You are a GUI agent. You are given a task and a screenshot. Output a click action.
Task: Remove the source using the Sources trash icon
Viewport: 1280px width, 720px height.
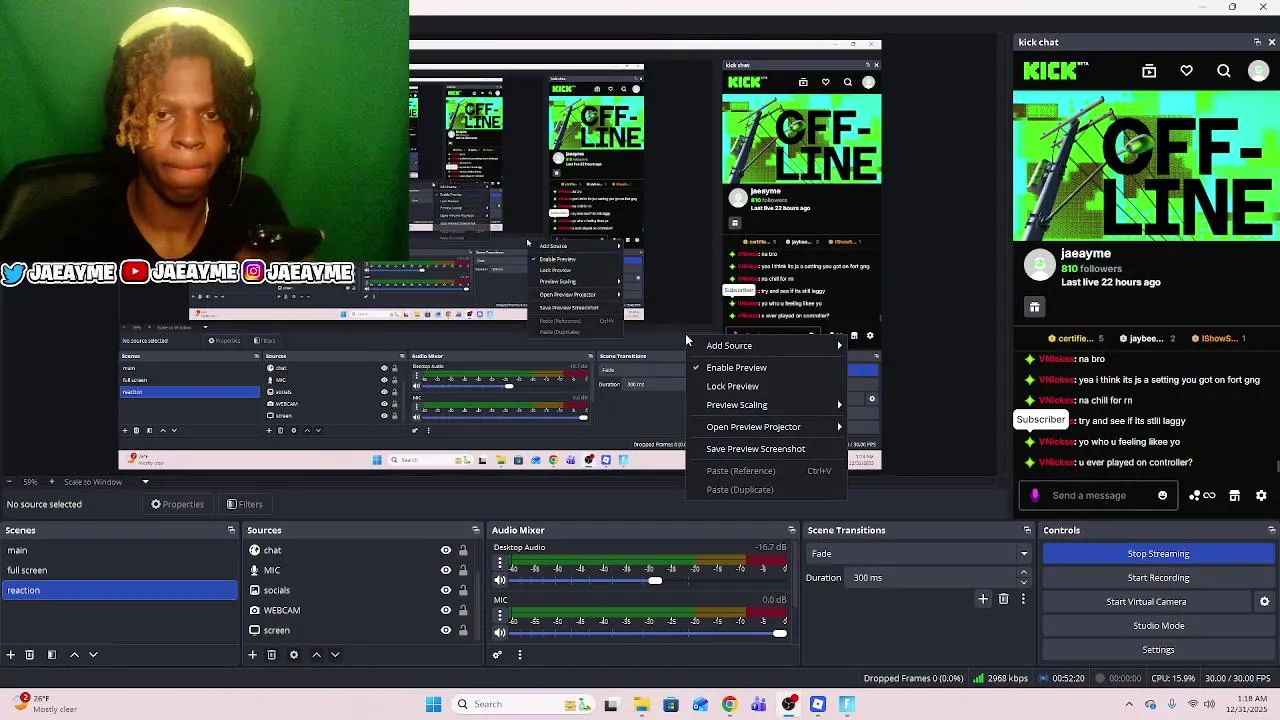(272, 655)
